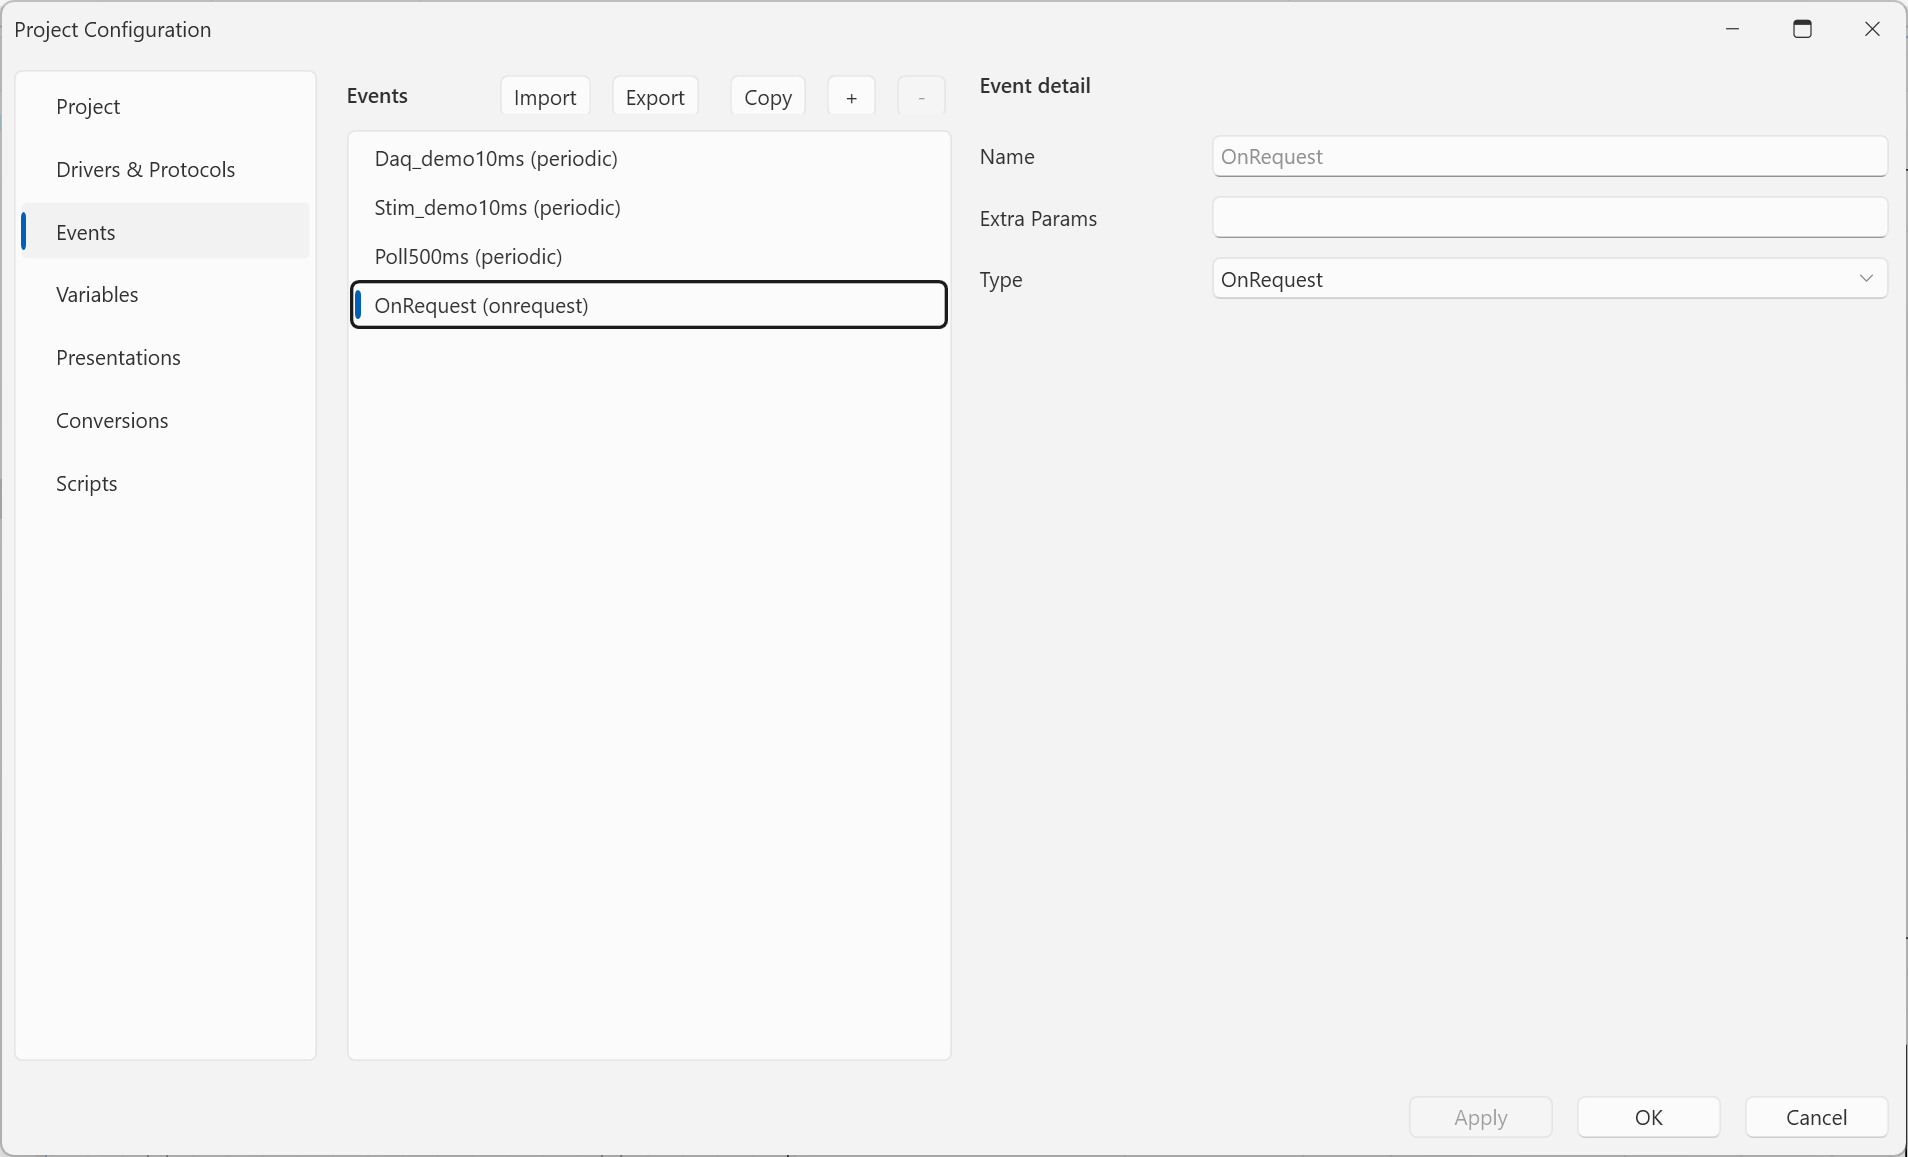Open the Conversions section
Image resolution: width=1908 pixels, height=1157 pixels.
pos(165,421)
